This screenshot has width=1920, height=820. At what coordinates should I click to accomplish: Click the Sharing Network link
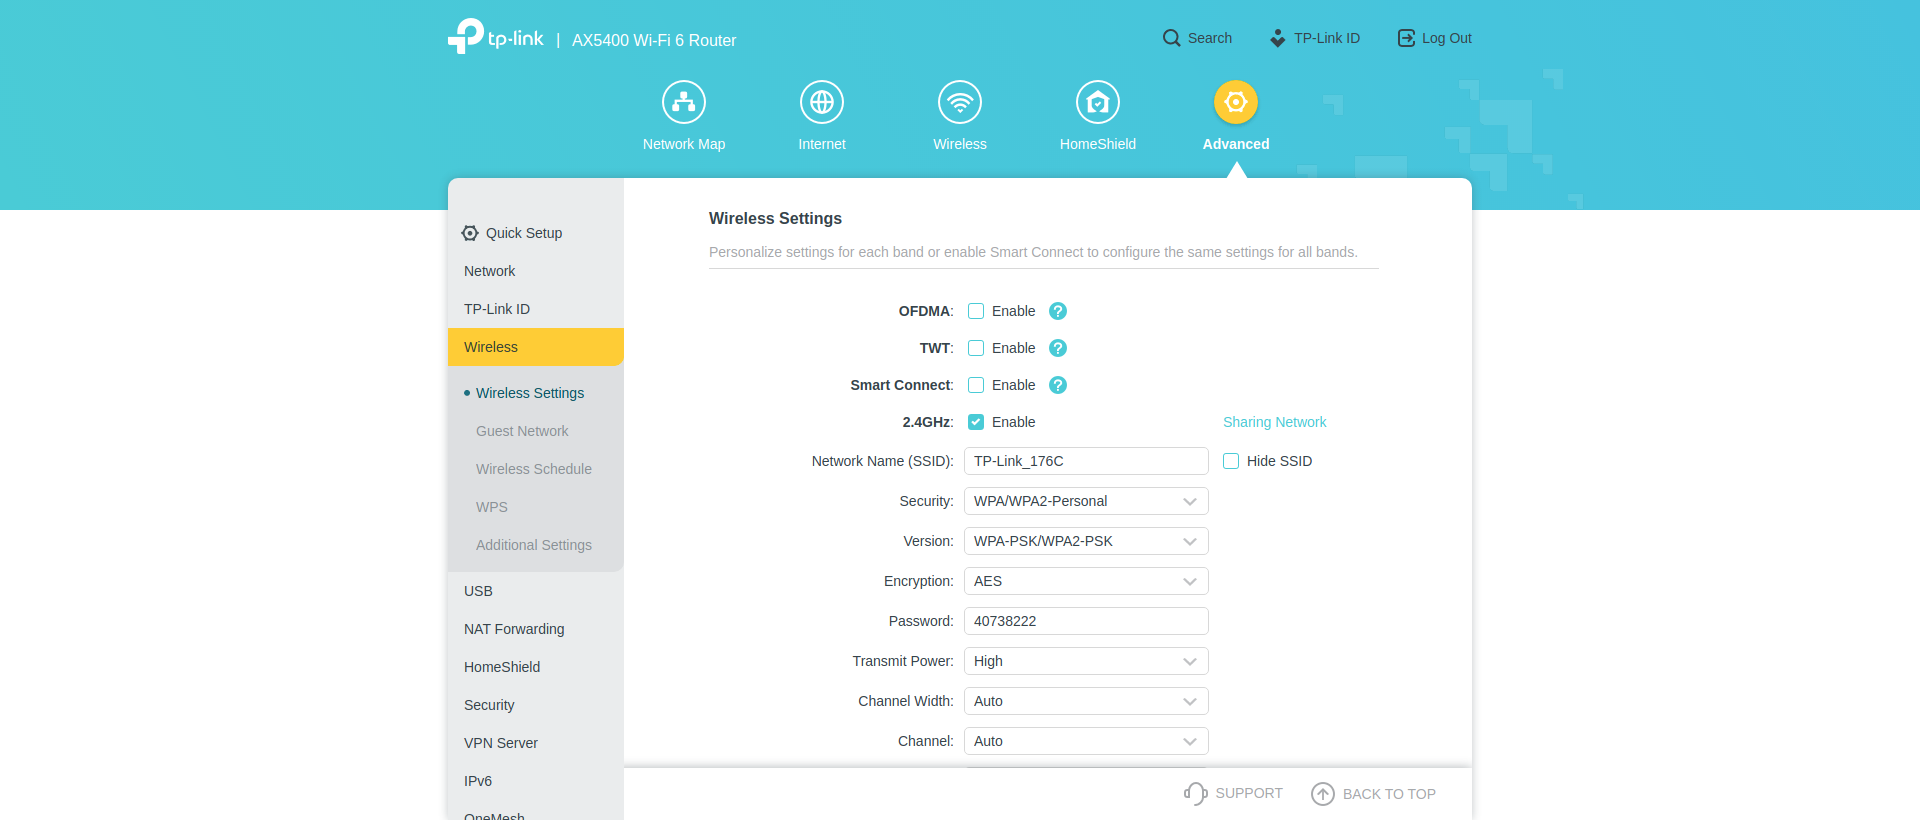point(1274,422)
